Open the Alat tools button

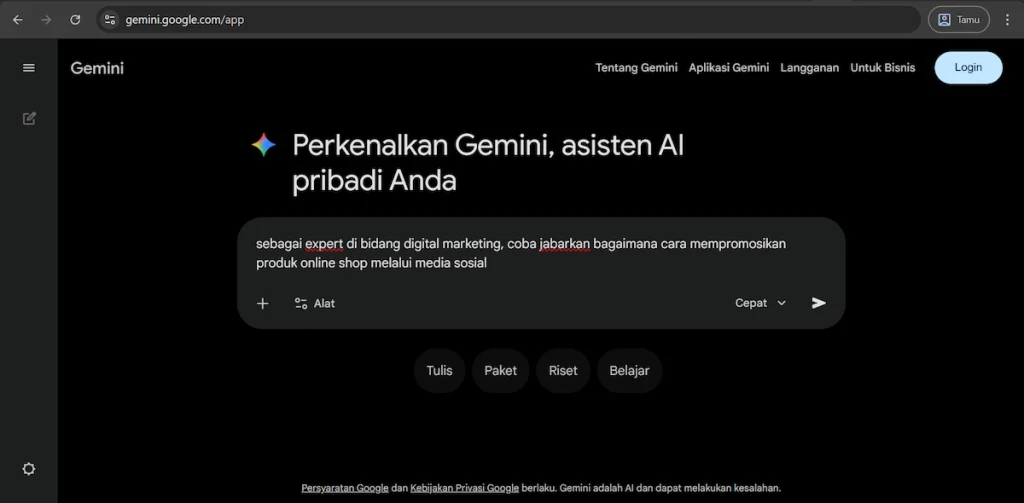315,303
